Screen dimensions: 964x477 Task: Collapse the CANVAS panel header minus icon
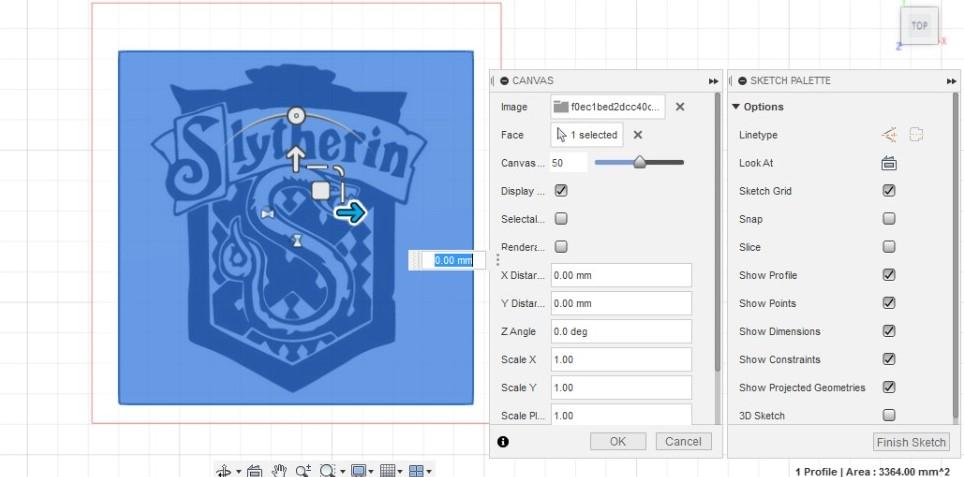click(x=504, y=81)
